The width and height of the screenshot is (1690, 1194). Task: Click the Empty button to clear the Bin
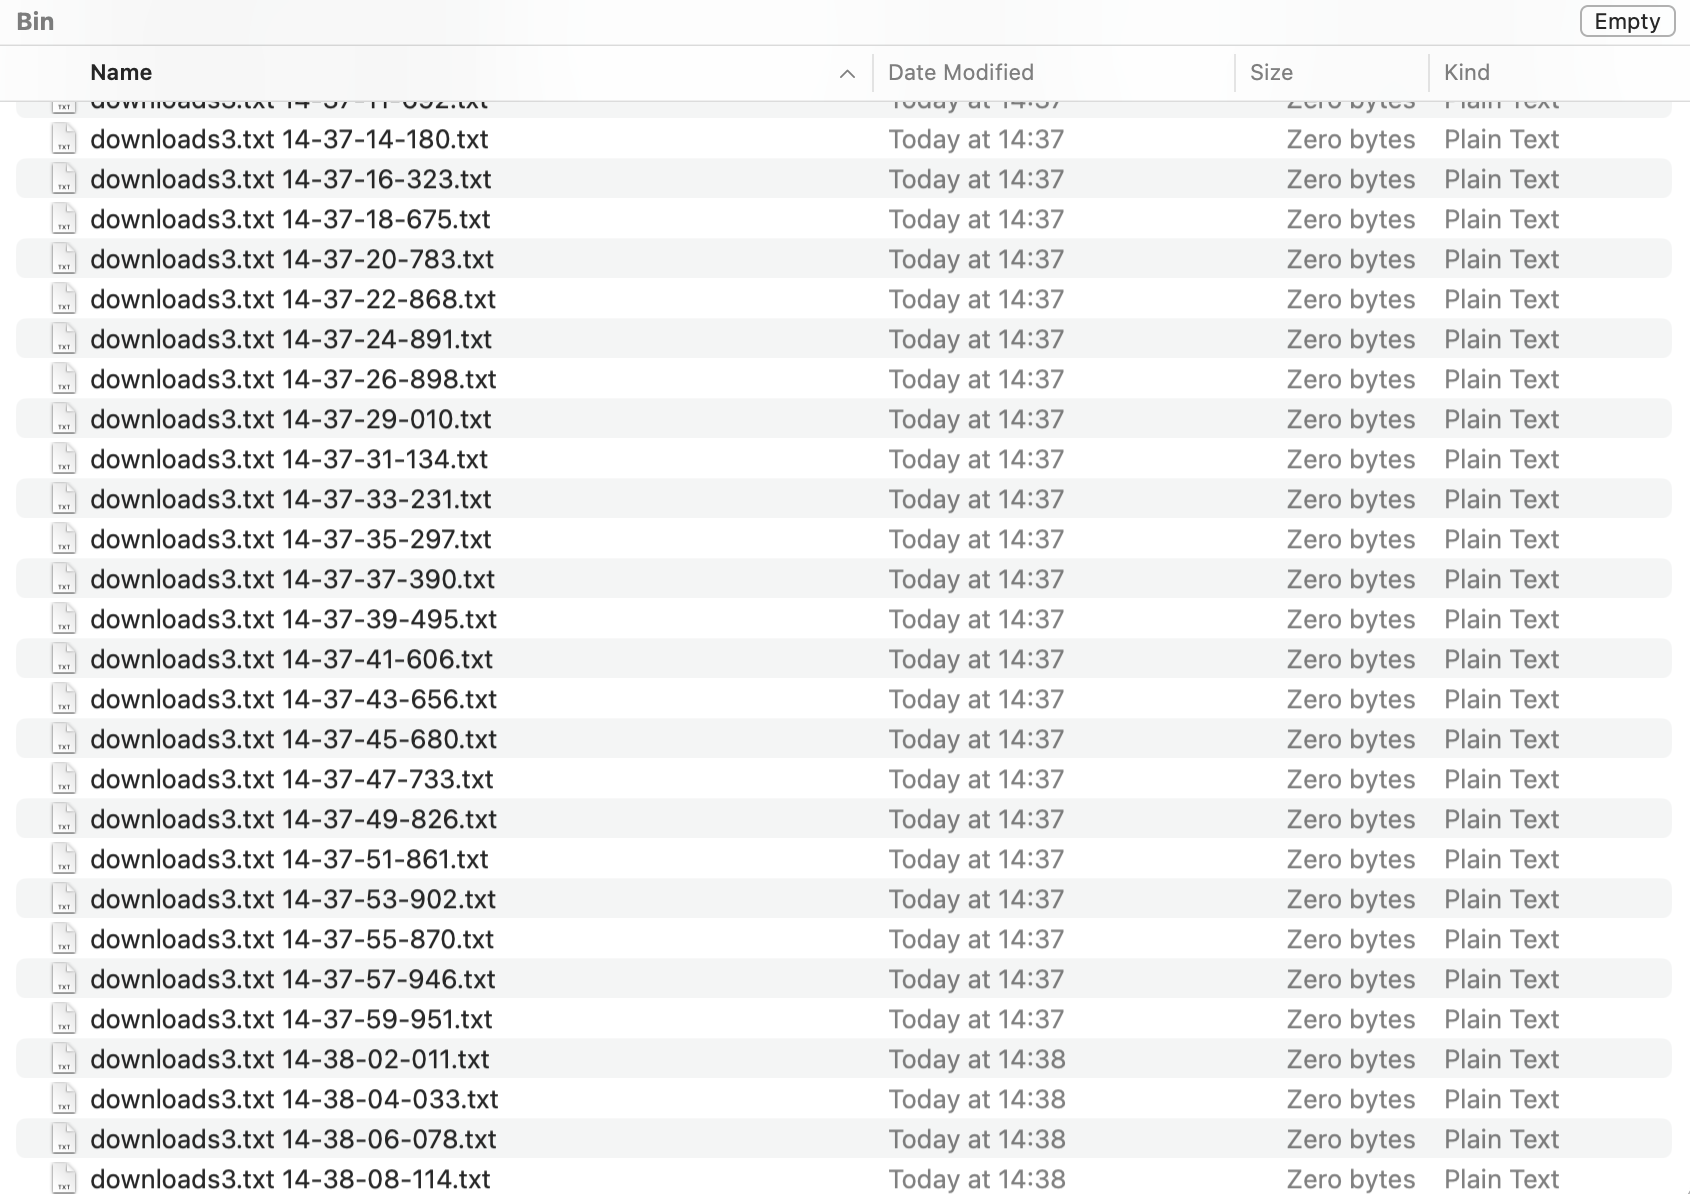click(x=1627, y=21)
